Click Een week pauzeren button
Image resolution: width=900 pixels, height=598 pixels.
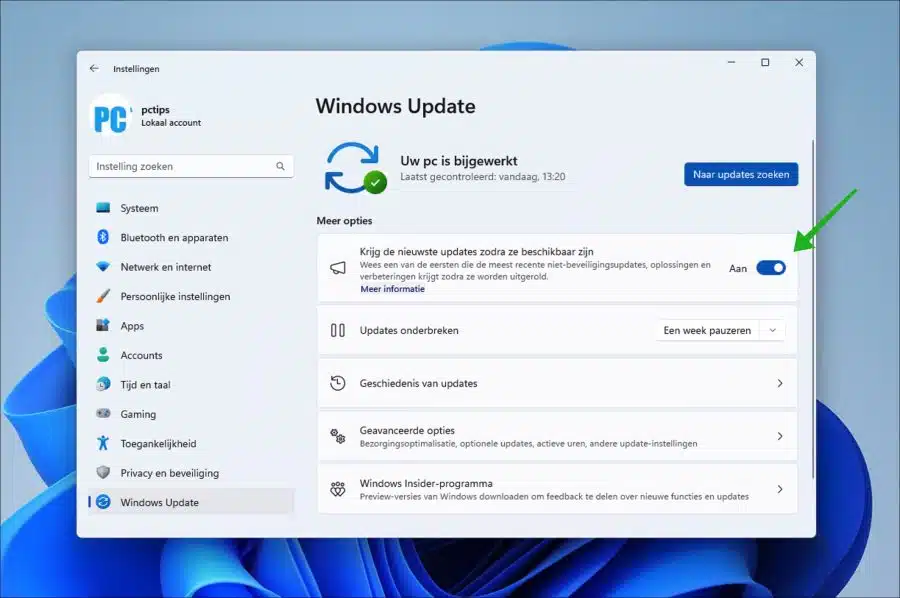707,330
